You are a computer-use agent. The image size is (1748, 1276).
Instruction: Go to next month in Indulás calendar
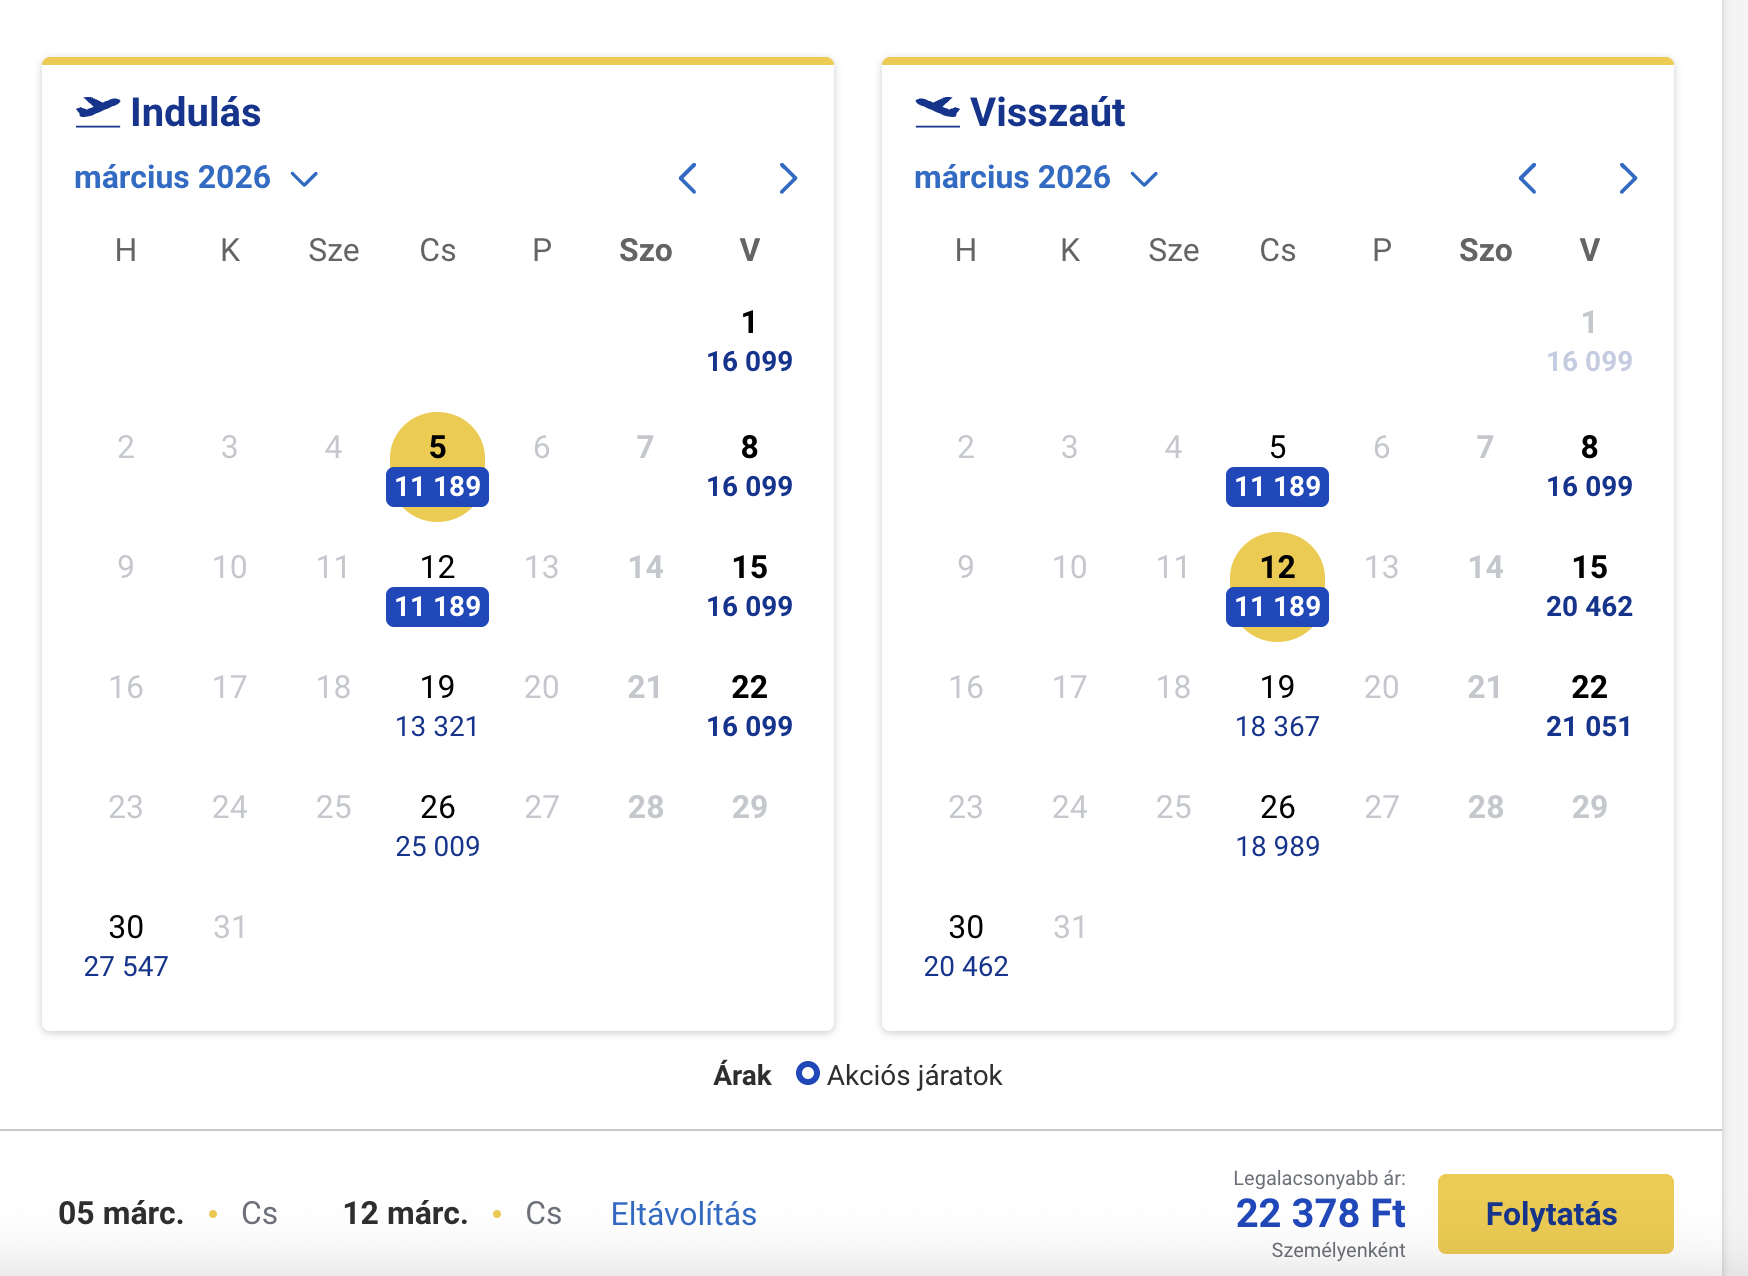(788, 179)
